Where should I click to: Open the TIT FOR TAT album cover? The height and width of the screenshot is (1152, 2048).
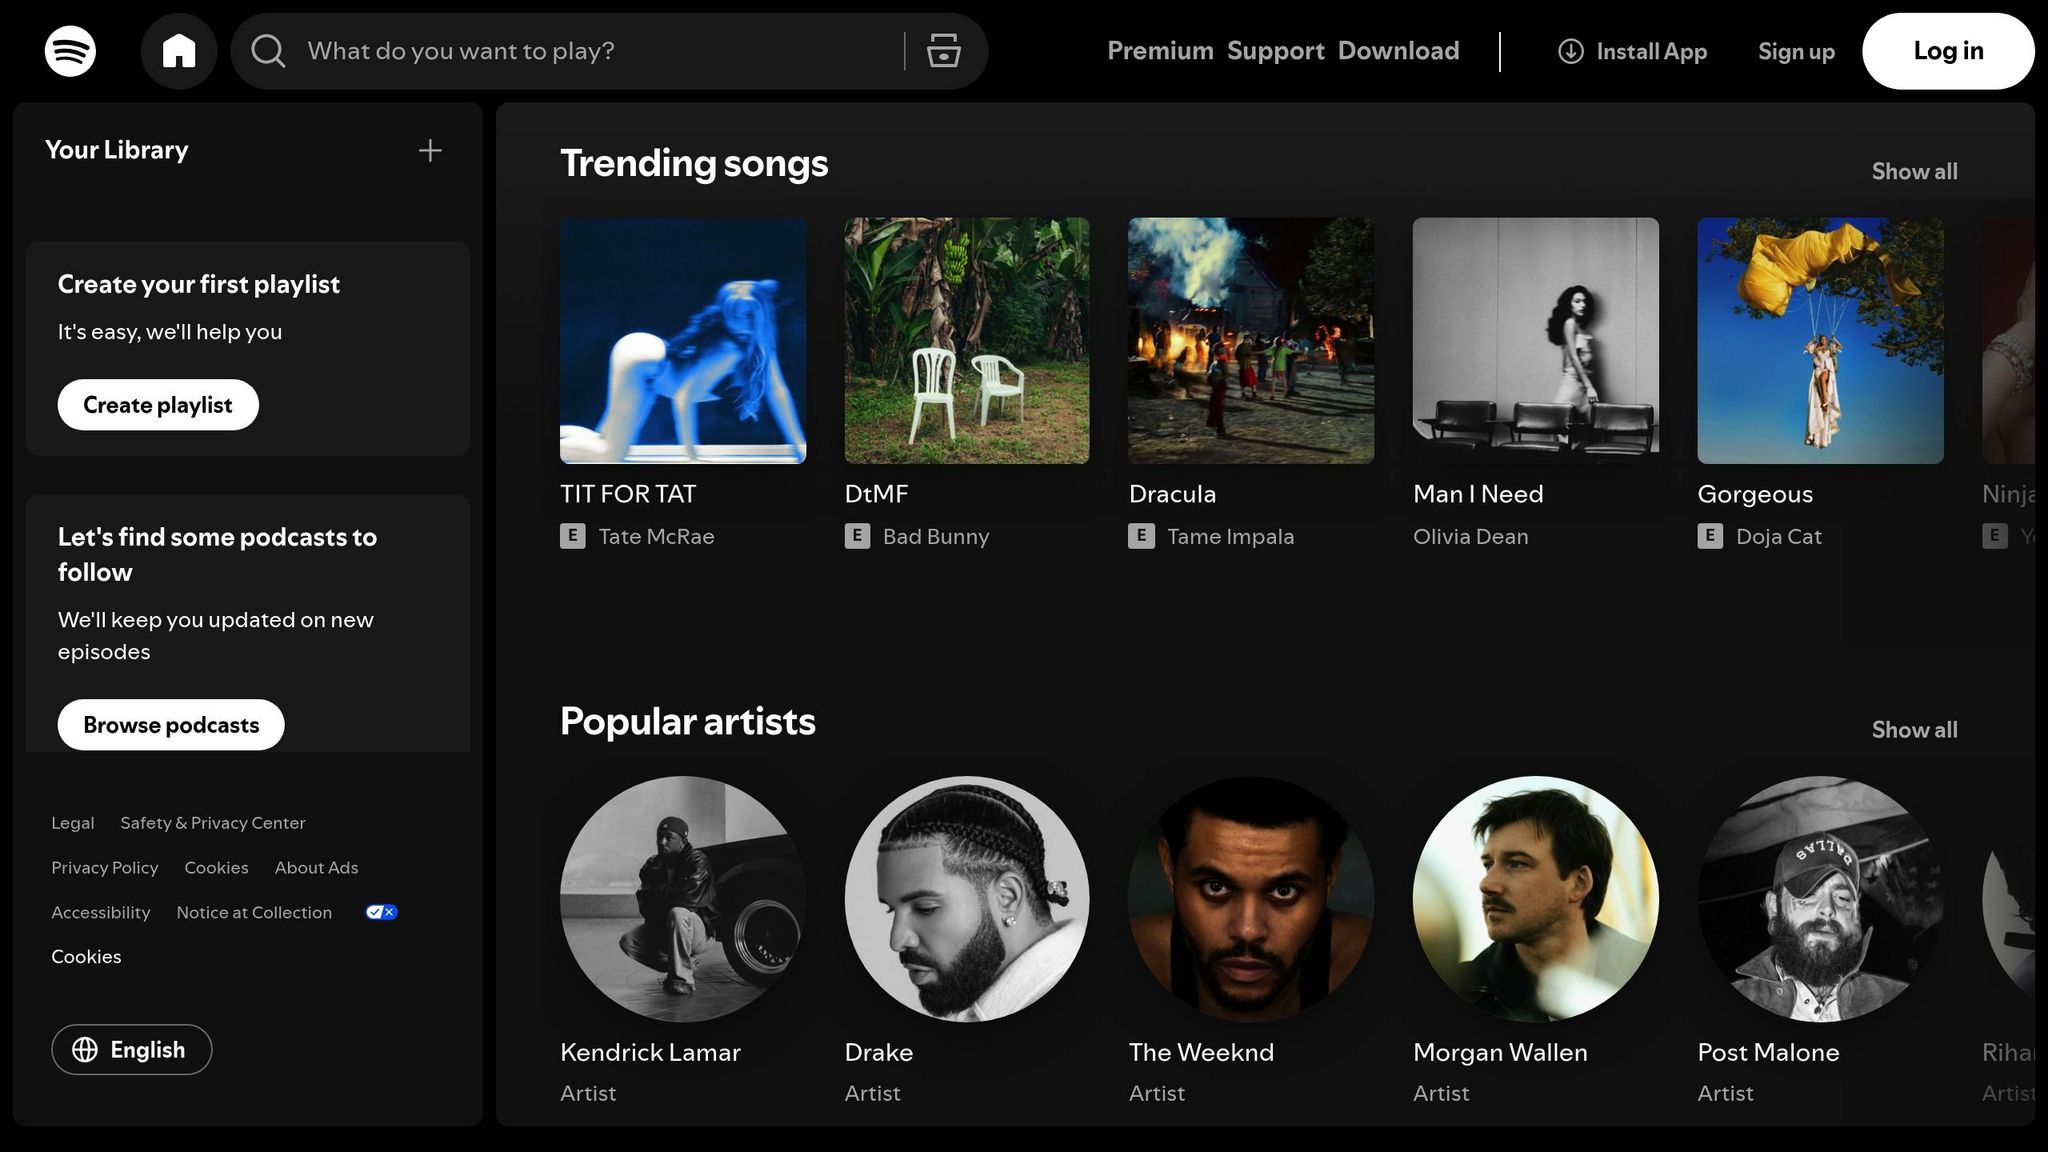pos(683,341)
